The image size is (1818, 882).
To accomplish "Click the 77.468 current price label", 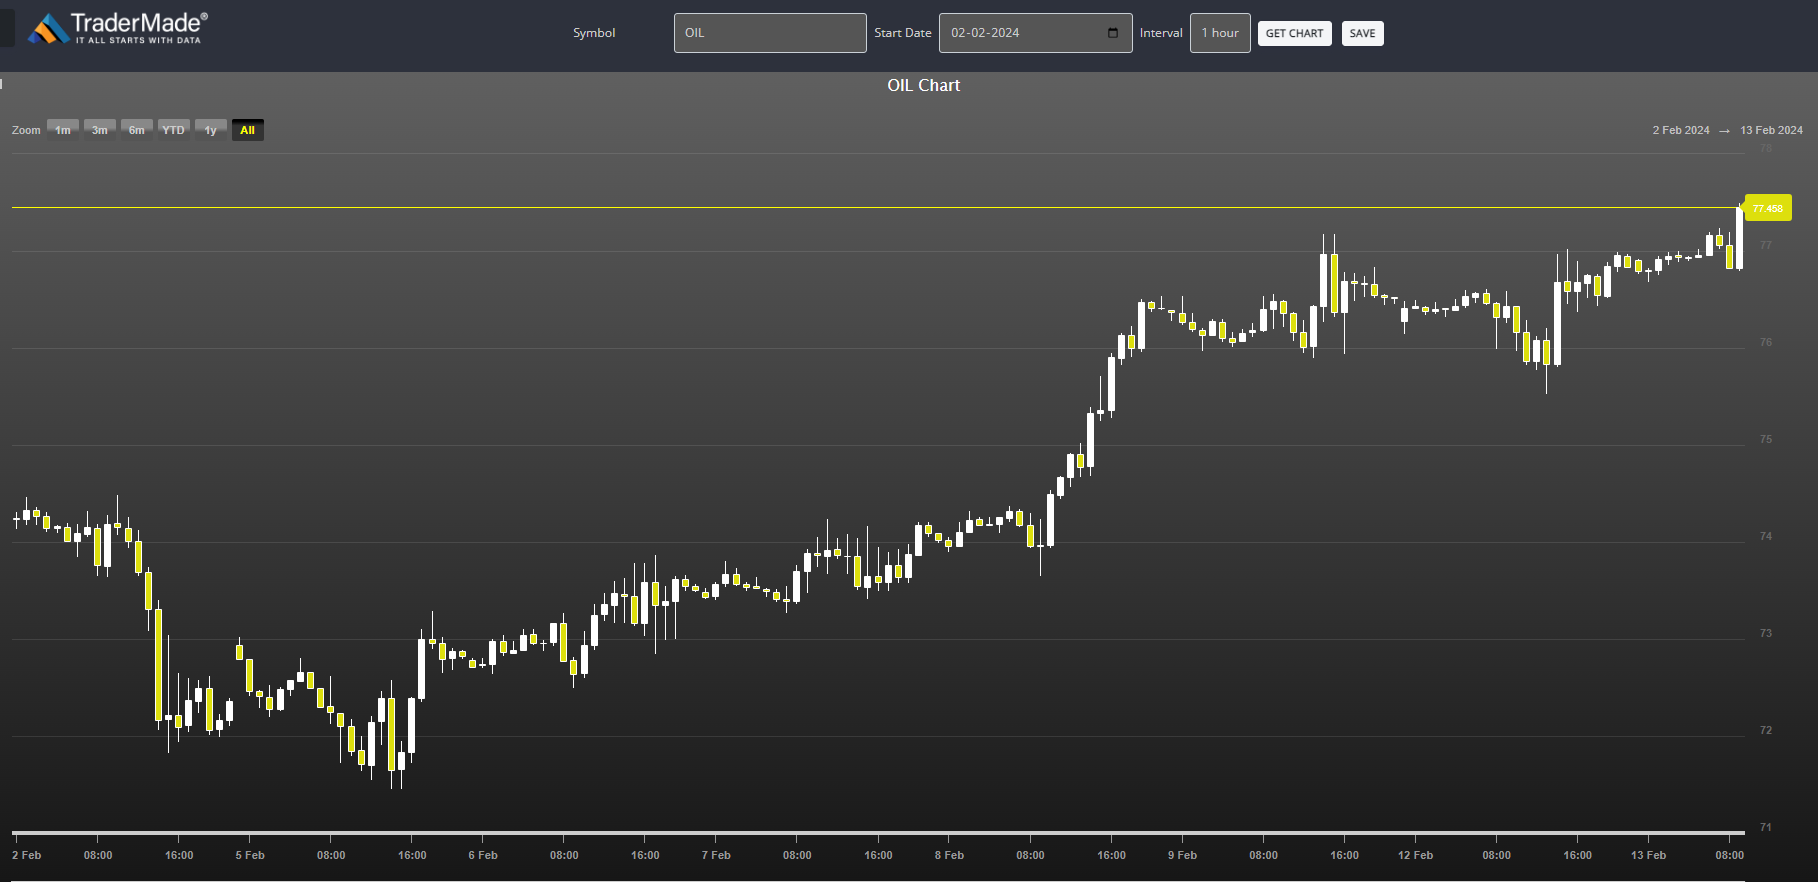I will pos(1767,208).
